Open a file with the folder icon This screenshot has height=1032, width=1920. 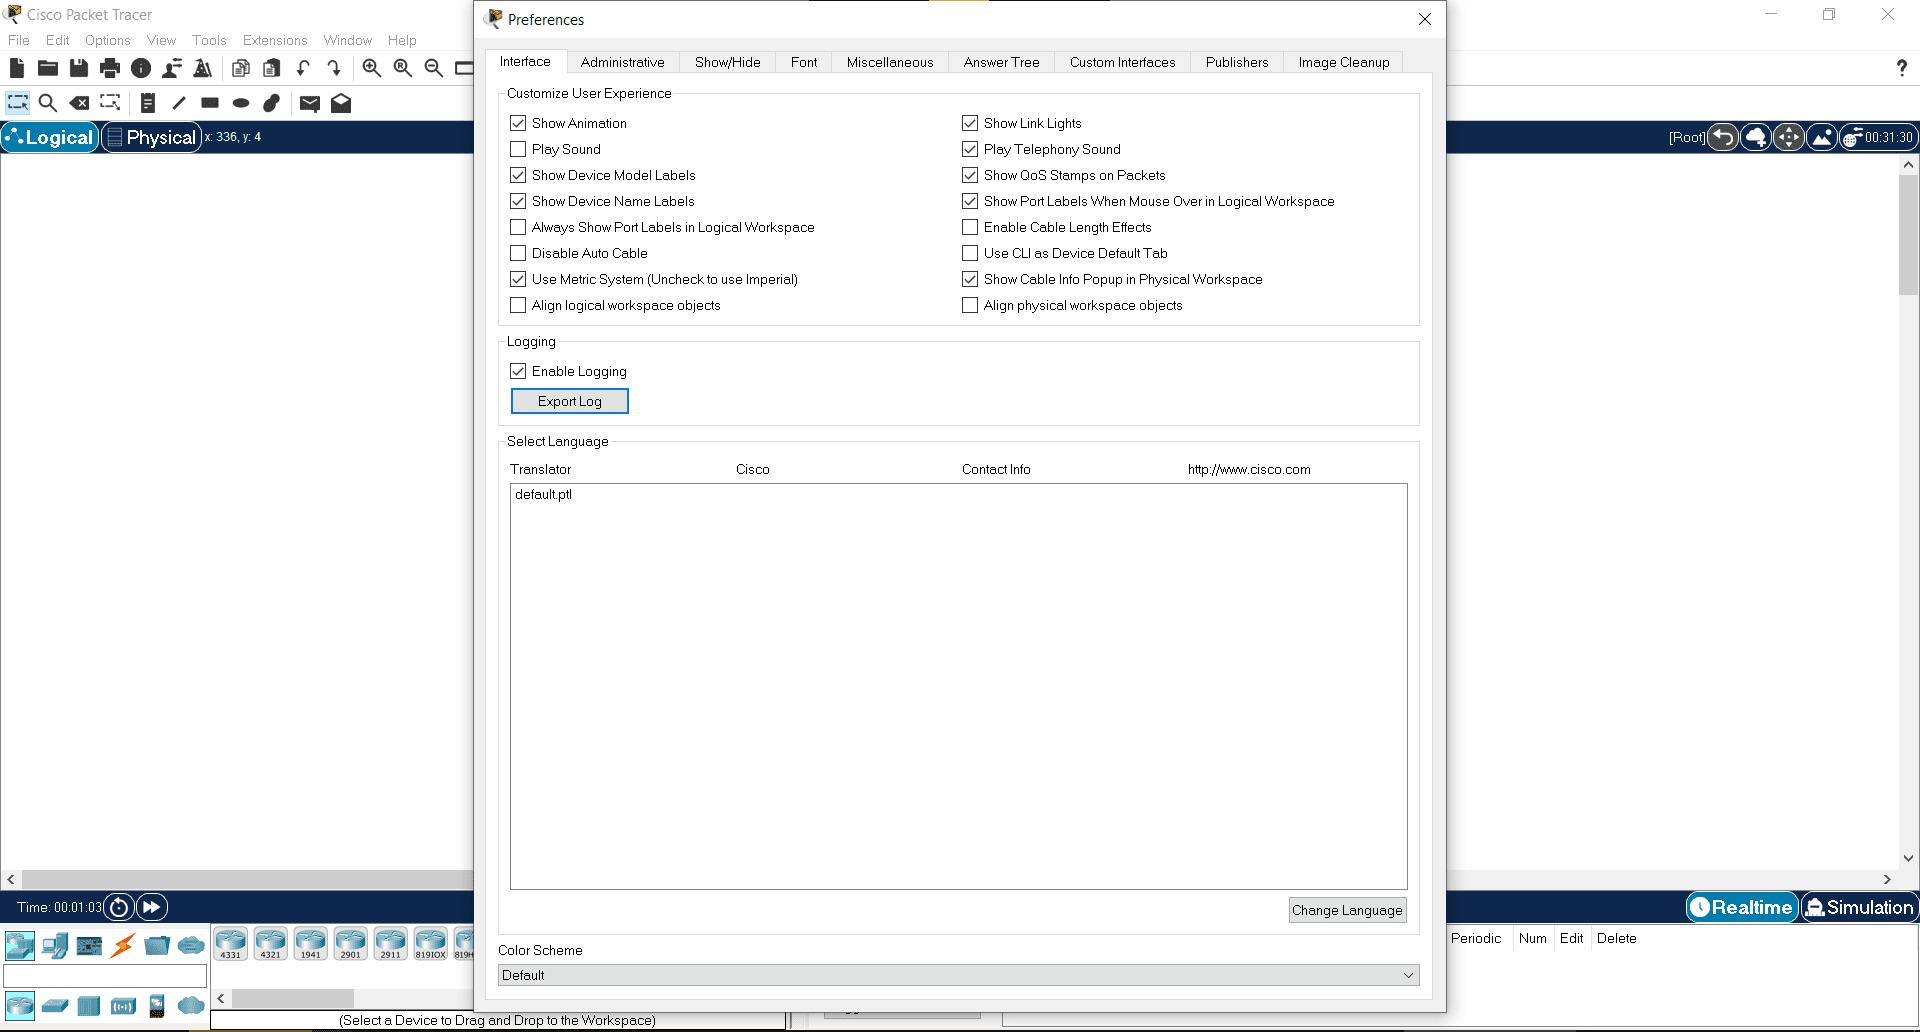(48, 68)
